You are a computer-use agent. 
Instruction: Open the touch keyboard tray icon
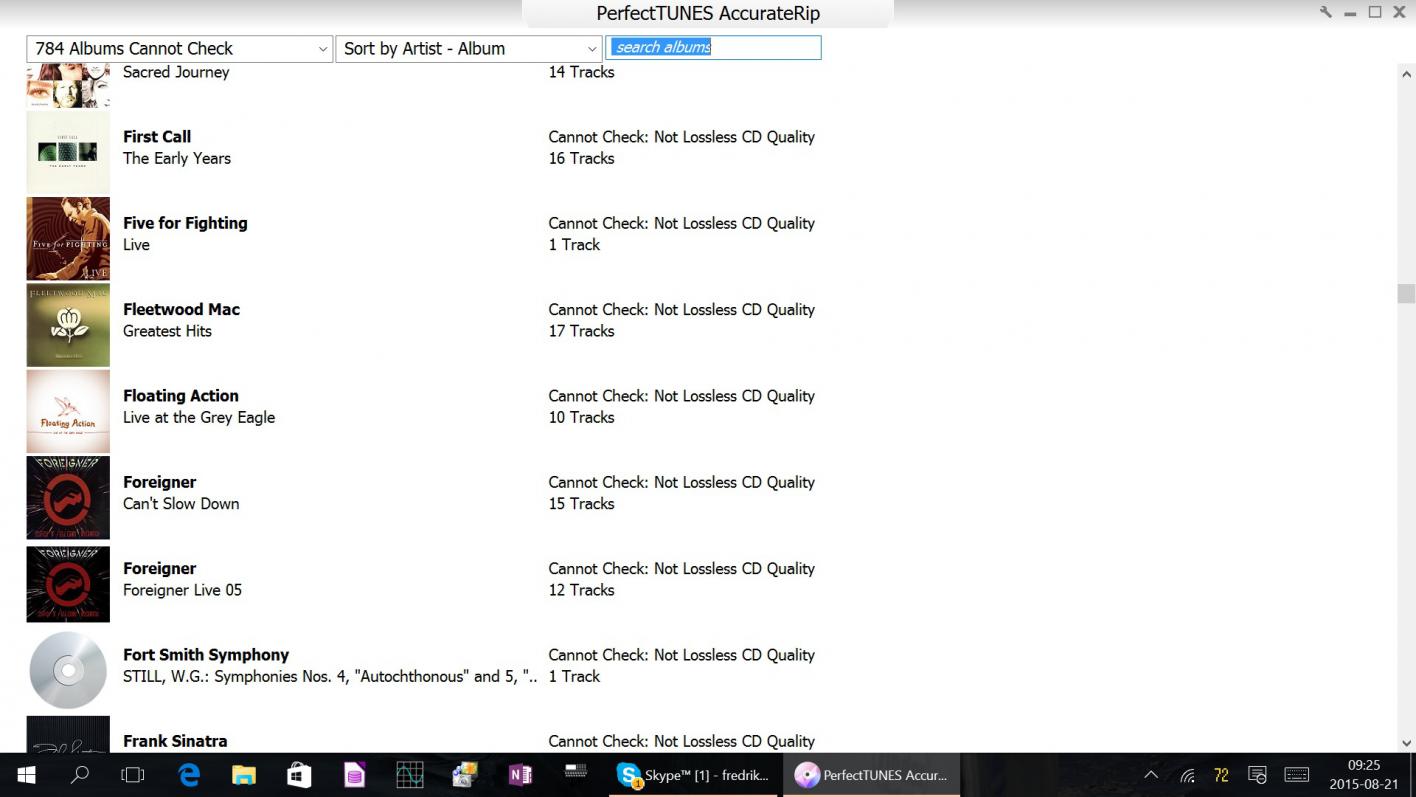click(1297, 775)
